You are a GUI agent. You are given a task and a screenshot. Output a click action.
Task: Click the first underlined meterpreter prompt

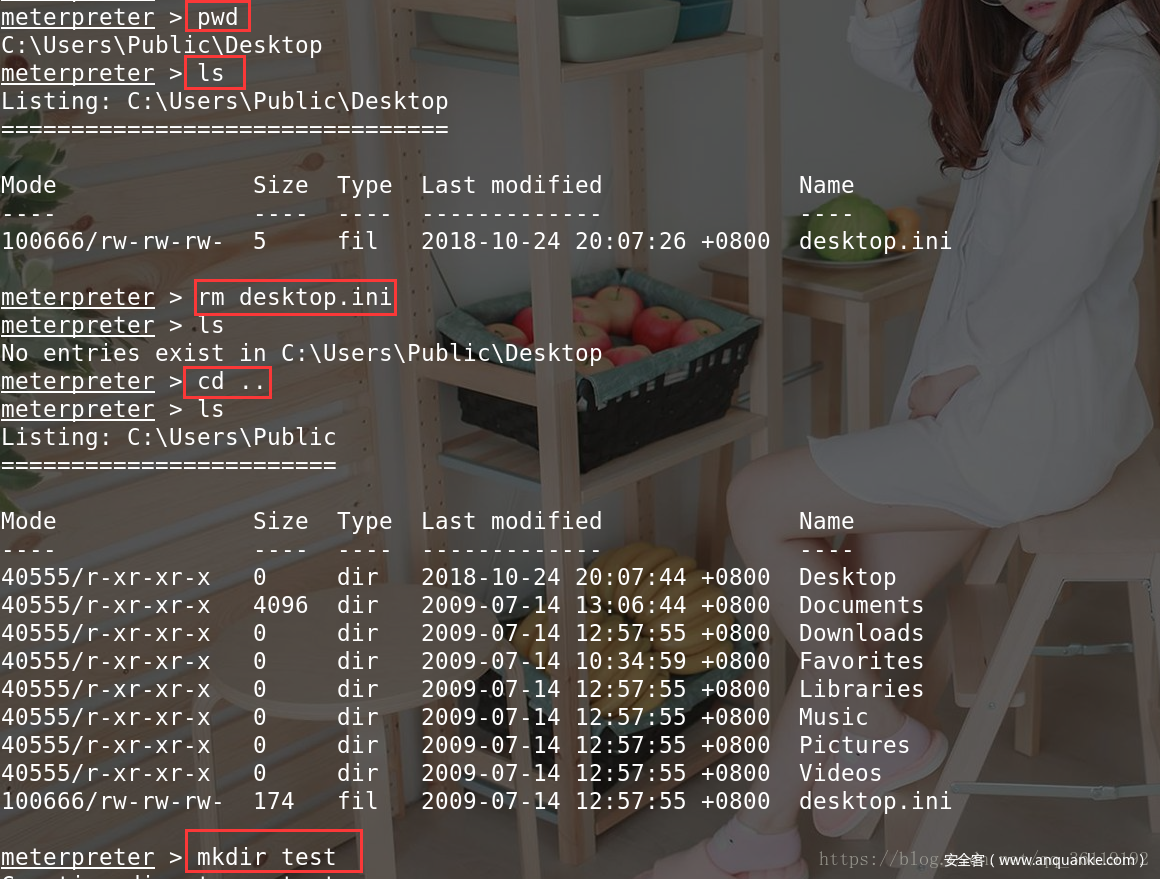point(78,17)
